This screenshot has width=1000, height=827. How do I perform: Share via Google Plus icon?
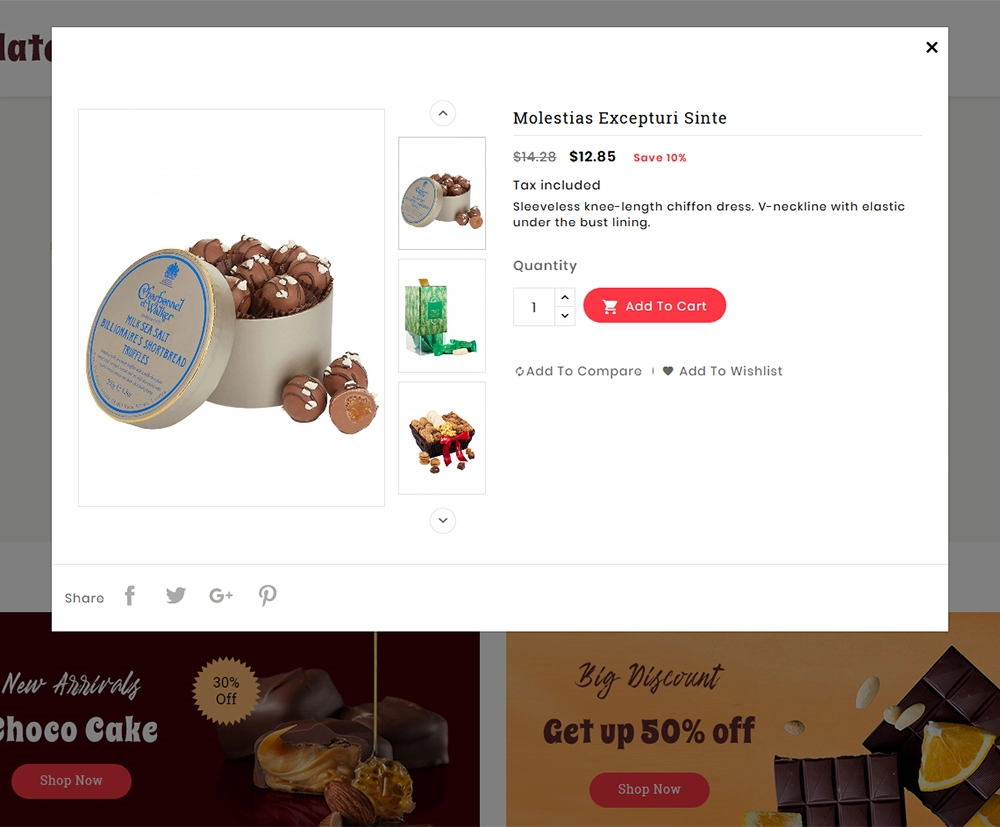[221, 596]
